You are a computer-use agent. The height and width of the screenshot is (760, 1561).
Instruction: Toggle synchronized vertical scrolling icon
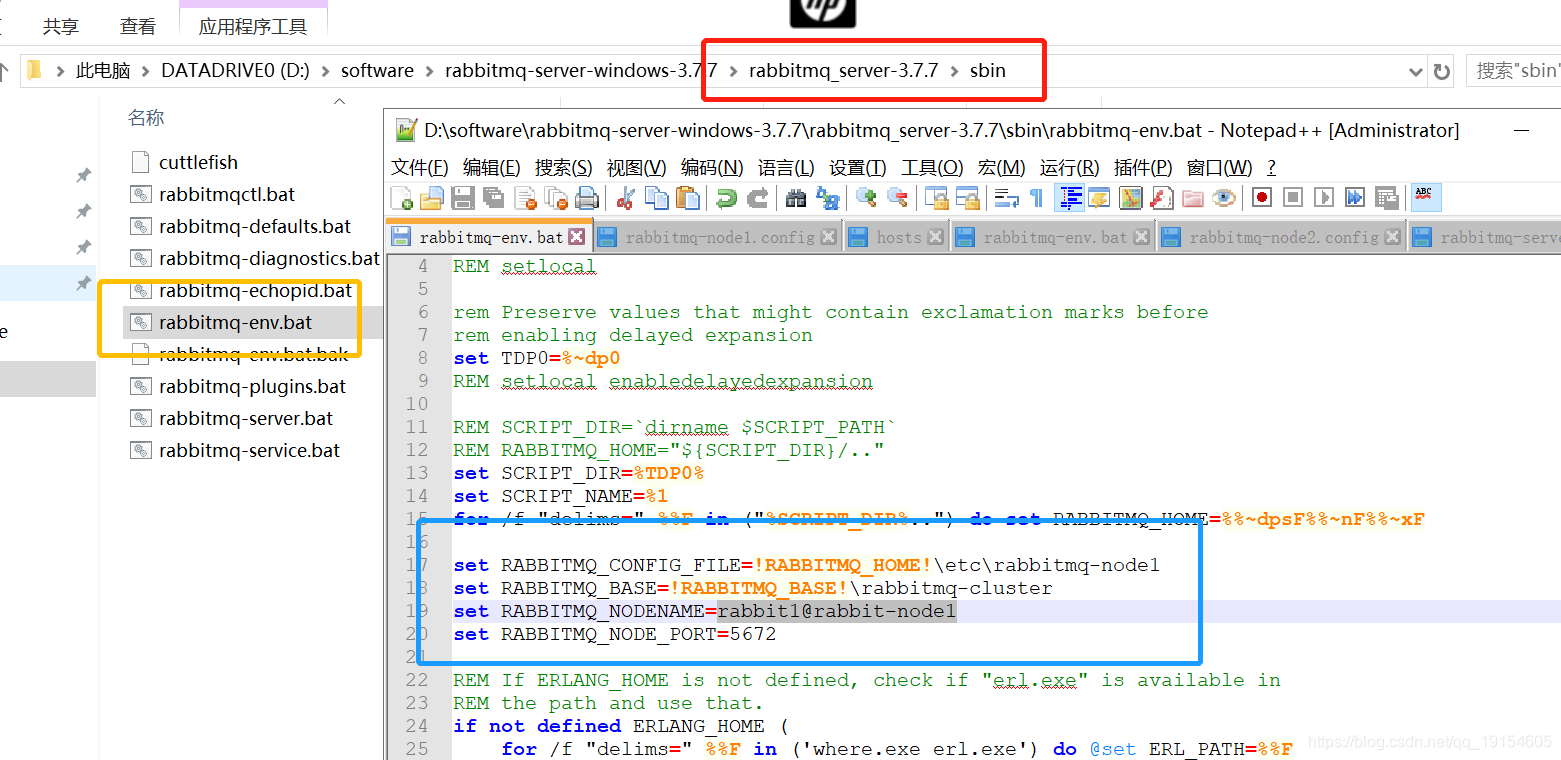[936, 198]
